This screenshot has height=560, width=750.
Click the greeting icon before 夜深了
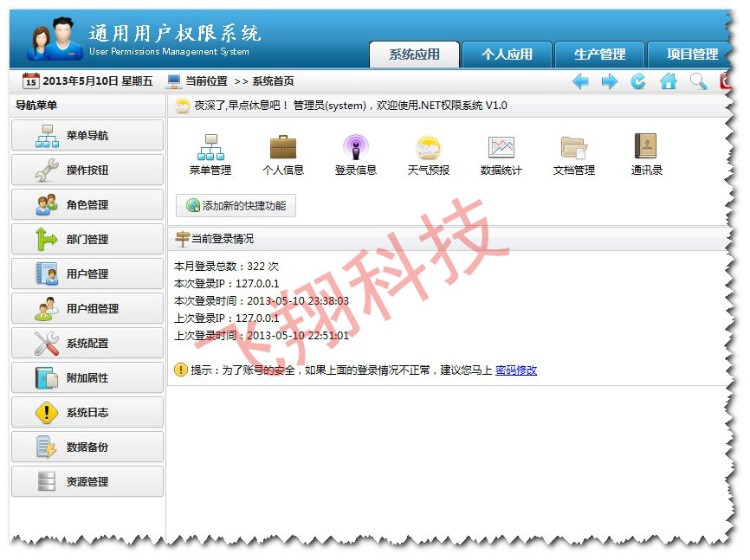point(182,106)
